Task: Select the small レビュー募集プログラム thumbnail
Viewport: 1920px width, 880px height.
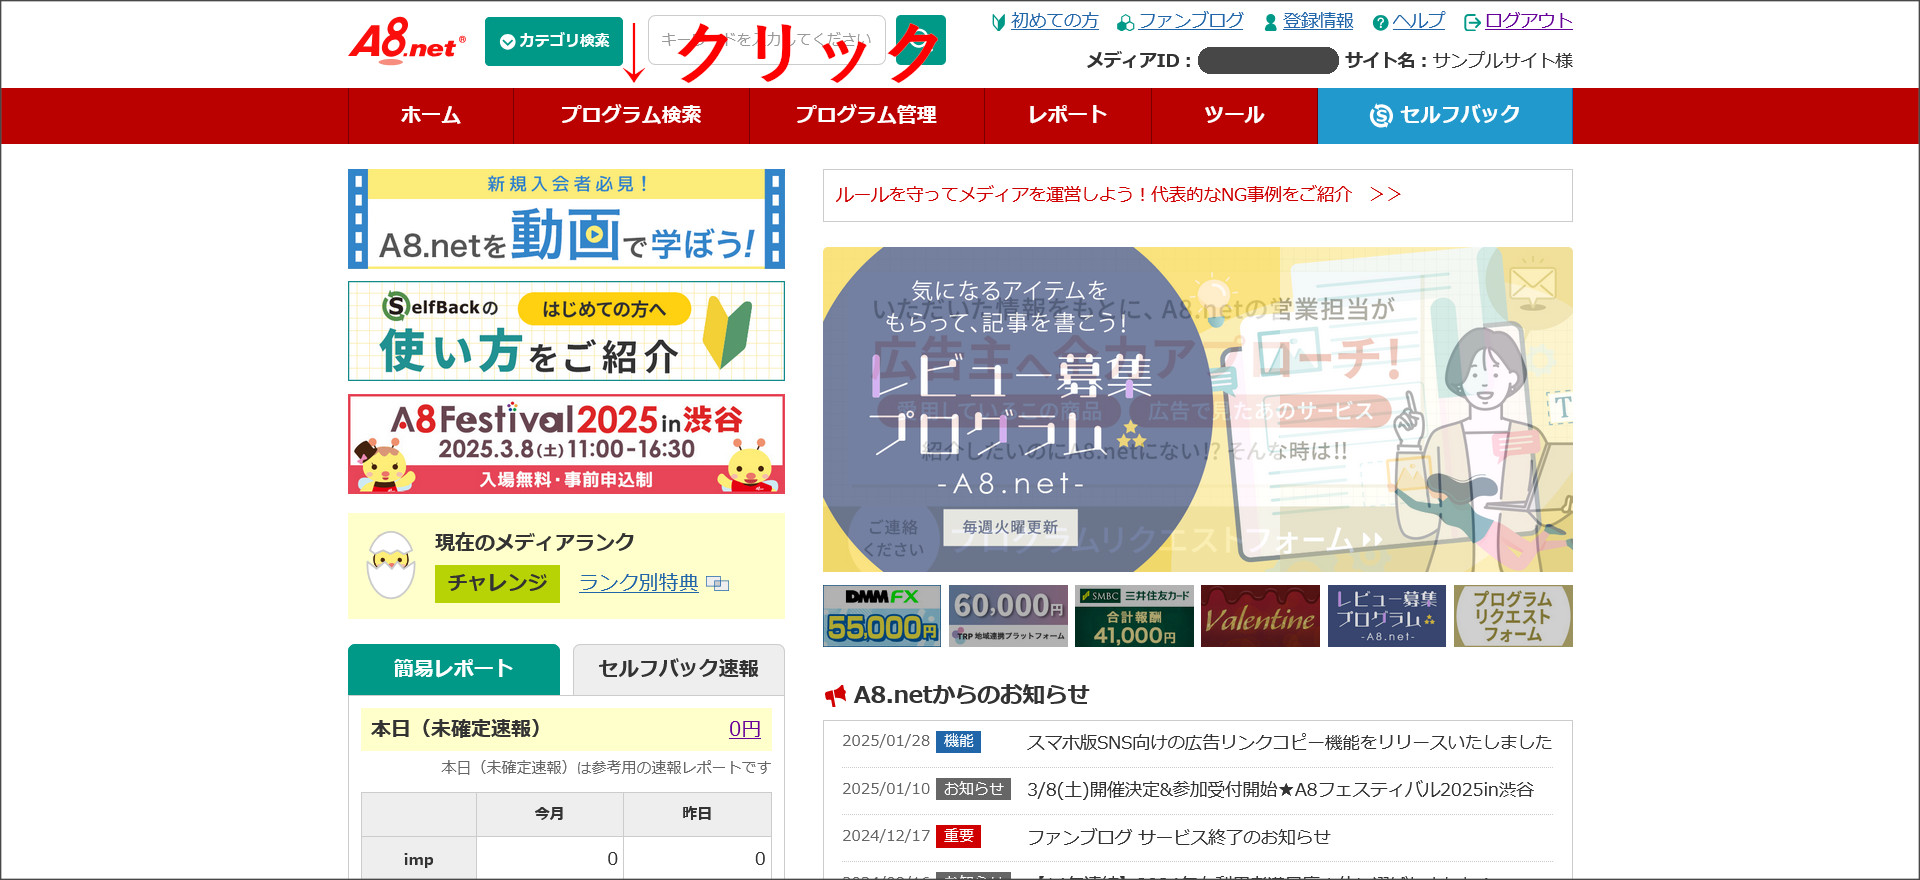Action: pos(1387,616)
